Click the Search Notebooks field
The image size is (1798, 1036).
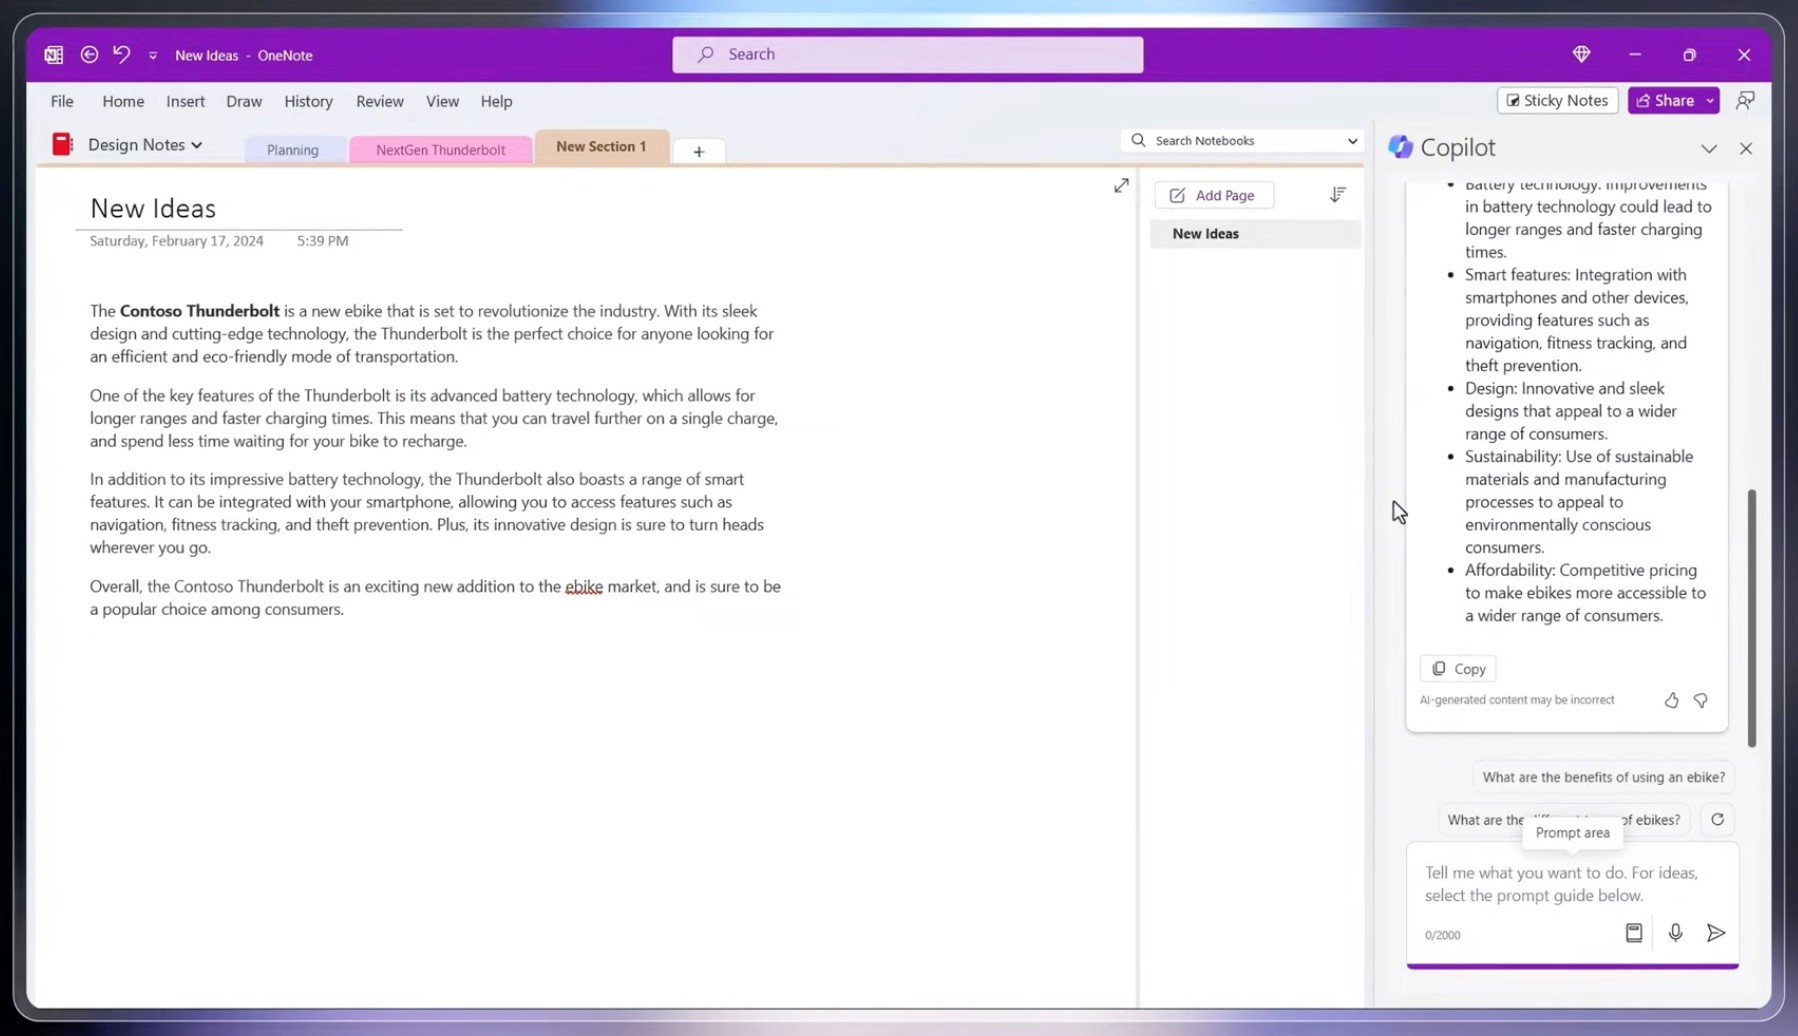click(x=1240, y=141)
